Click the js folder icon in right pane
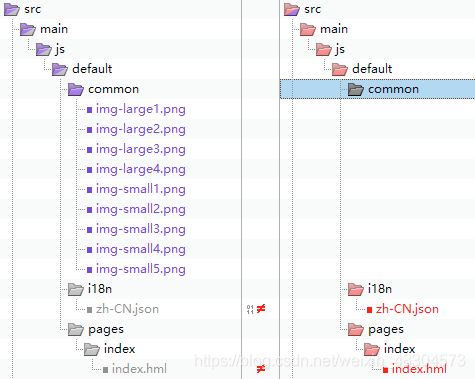 coord(324,49)
